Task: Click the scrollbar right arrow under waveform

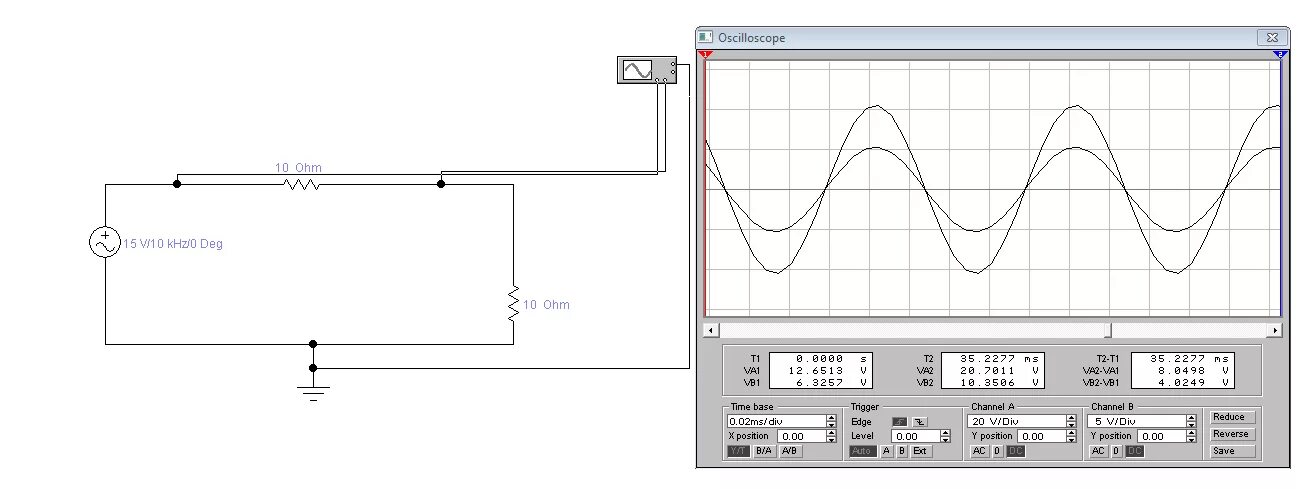Action: (1275, 330)
